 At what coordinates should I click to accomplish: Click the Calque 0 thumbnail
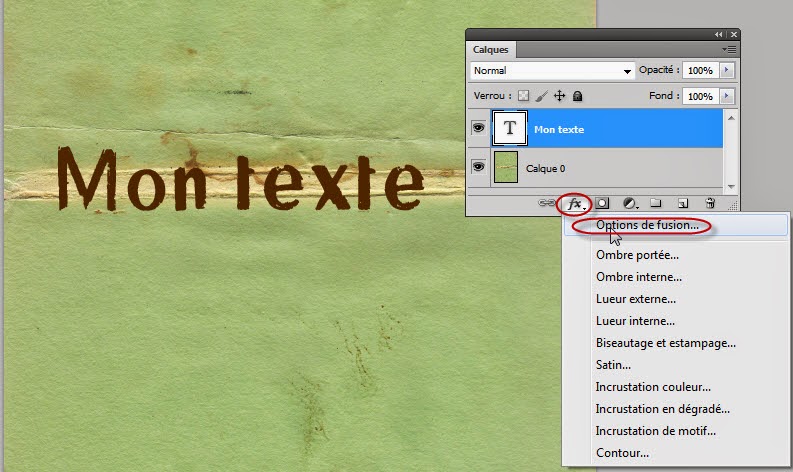point(506,167)
